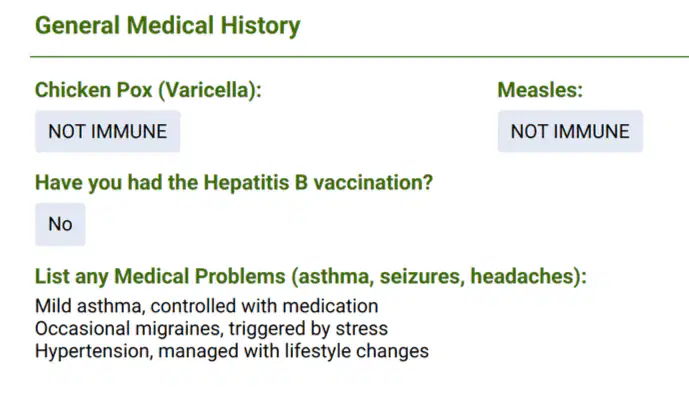Select the Chicken Pox NOT IMMUNE field
689x405 pixels.
108,131
